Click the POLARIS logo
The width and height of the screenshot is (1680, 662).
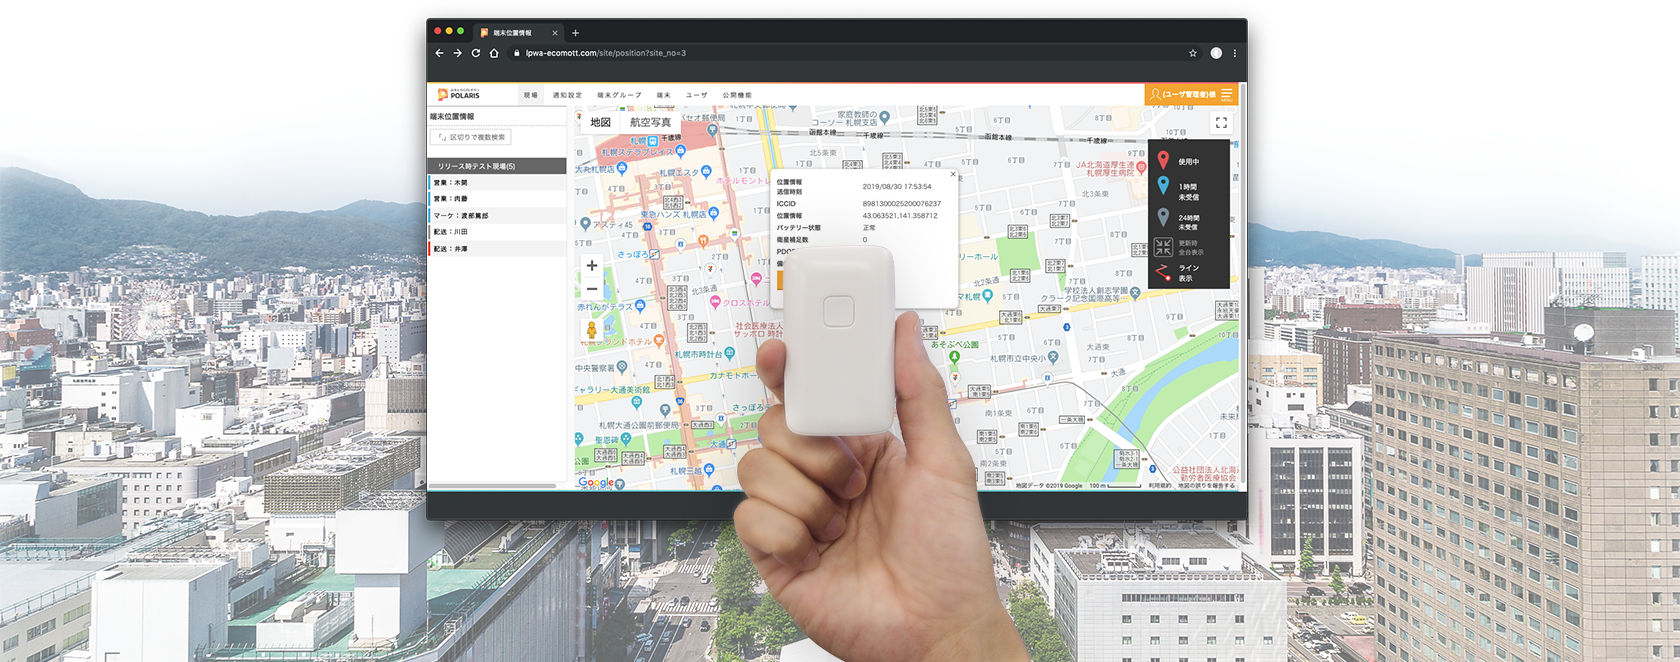[x=459, y=95]
